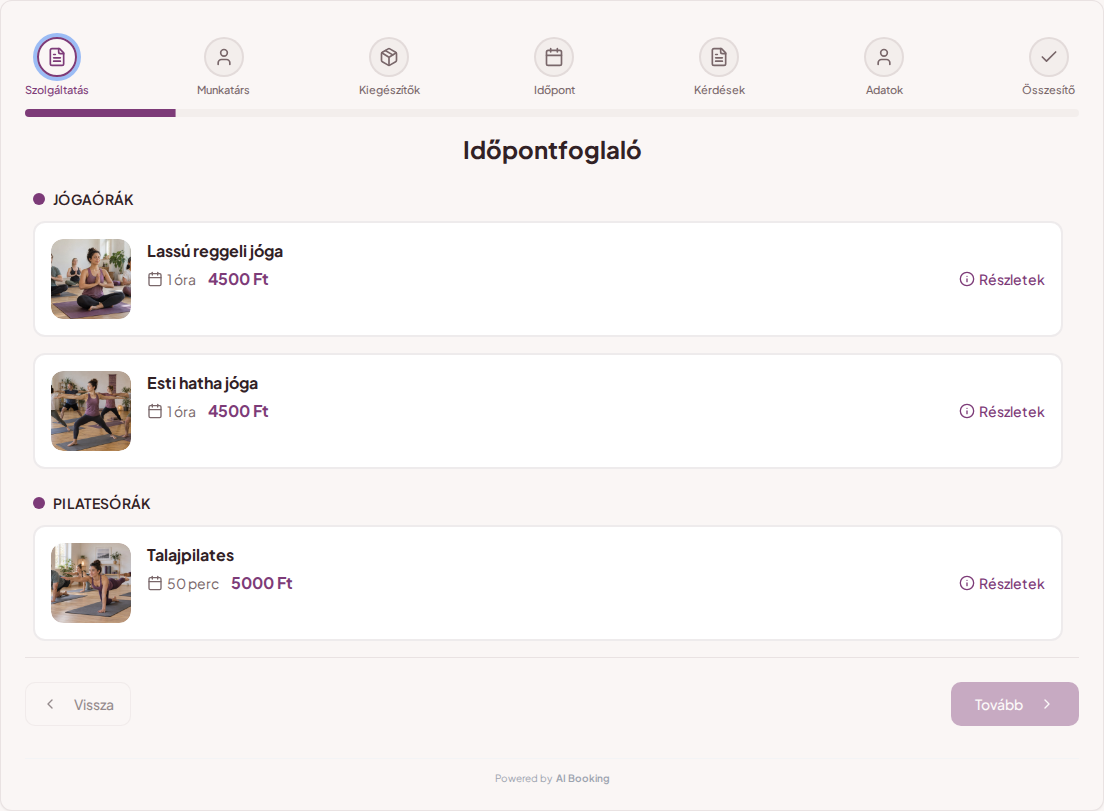Switch to the Kiegészítők step label
Screen dimensions: 1104x811
(389, 90)
